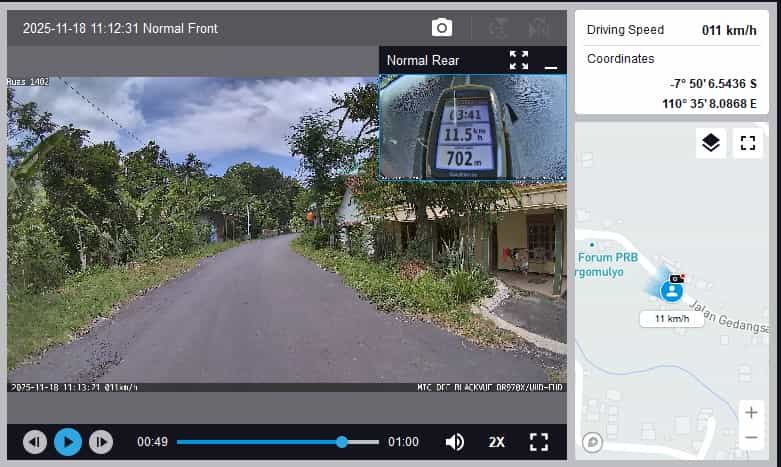Expand the Normal Rear picture-in-picture view
Screen dimensions: 781x467
(x=518, y=60)
